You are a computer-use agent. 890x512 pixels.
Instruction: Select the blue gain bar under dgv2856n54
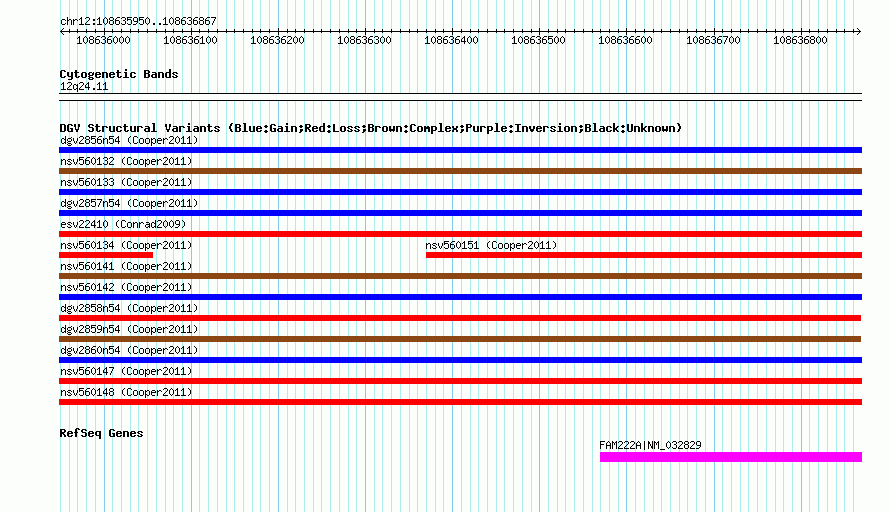coord(460,150)
